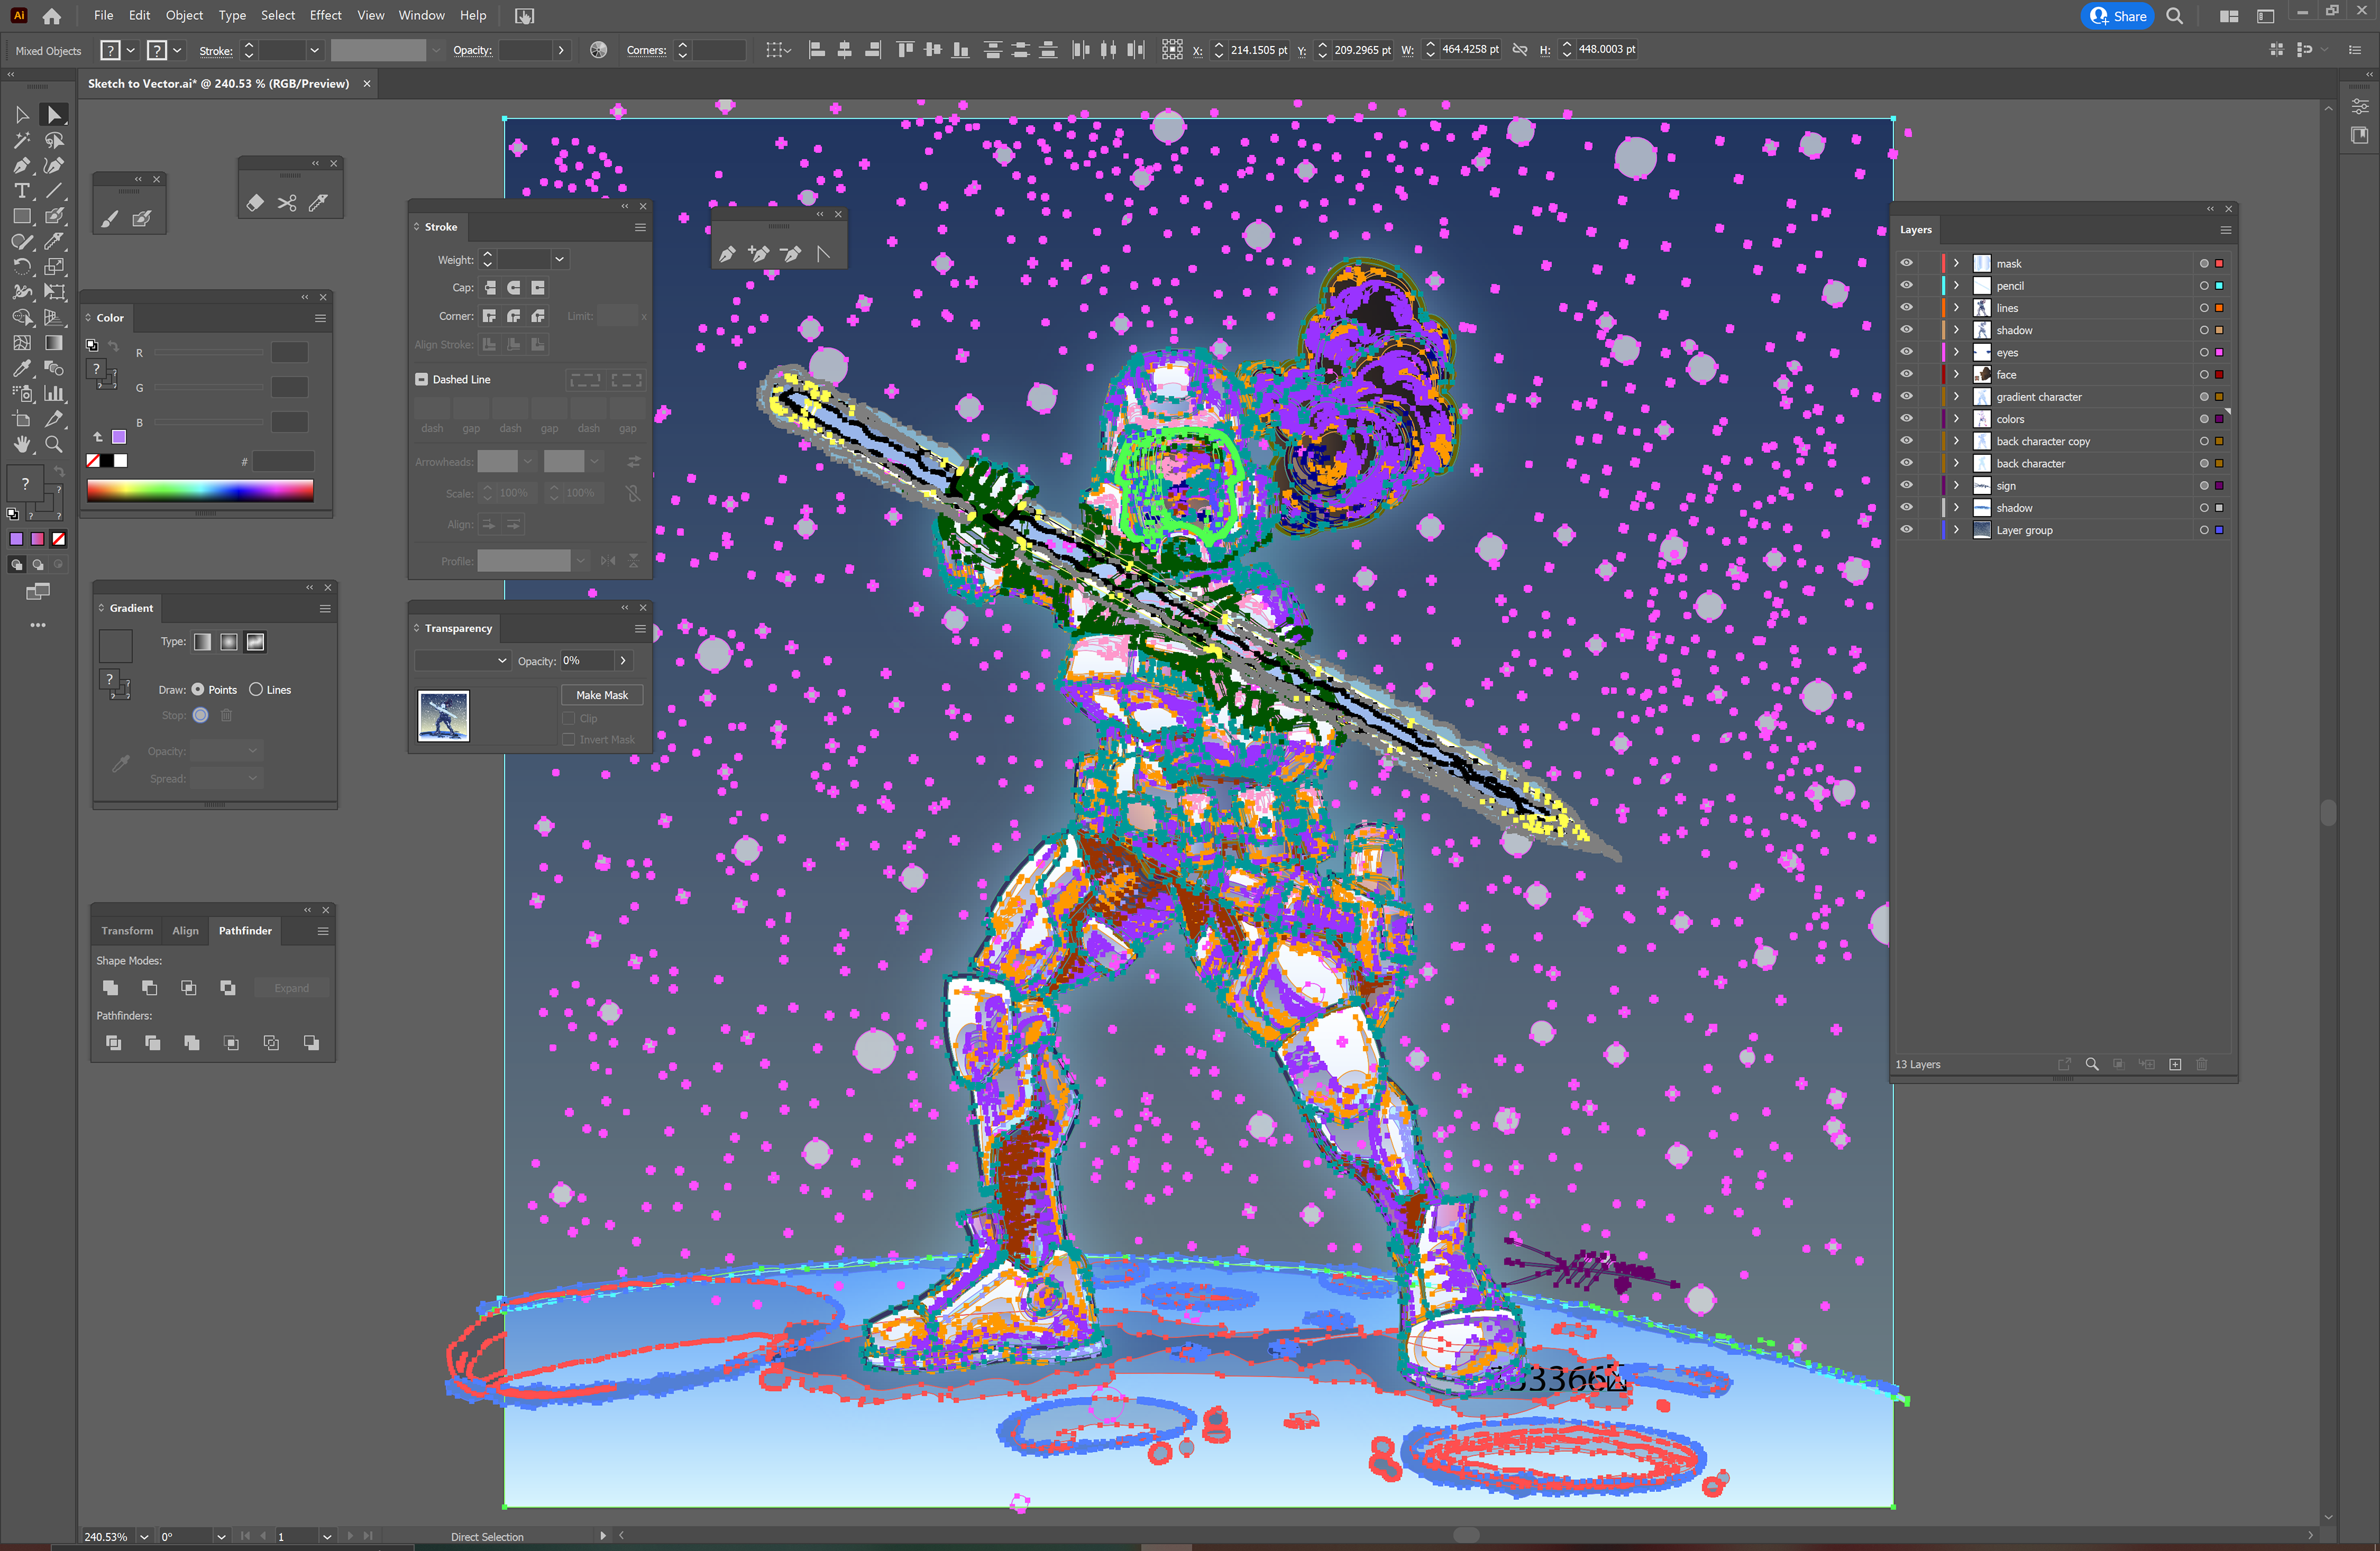Choose the bevel join corner option
This screenshot has width=2380, height=1551.
pyautogui.click(x=538, y=316)
